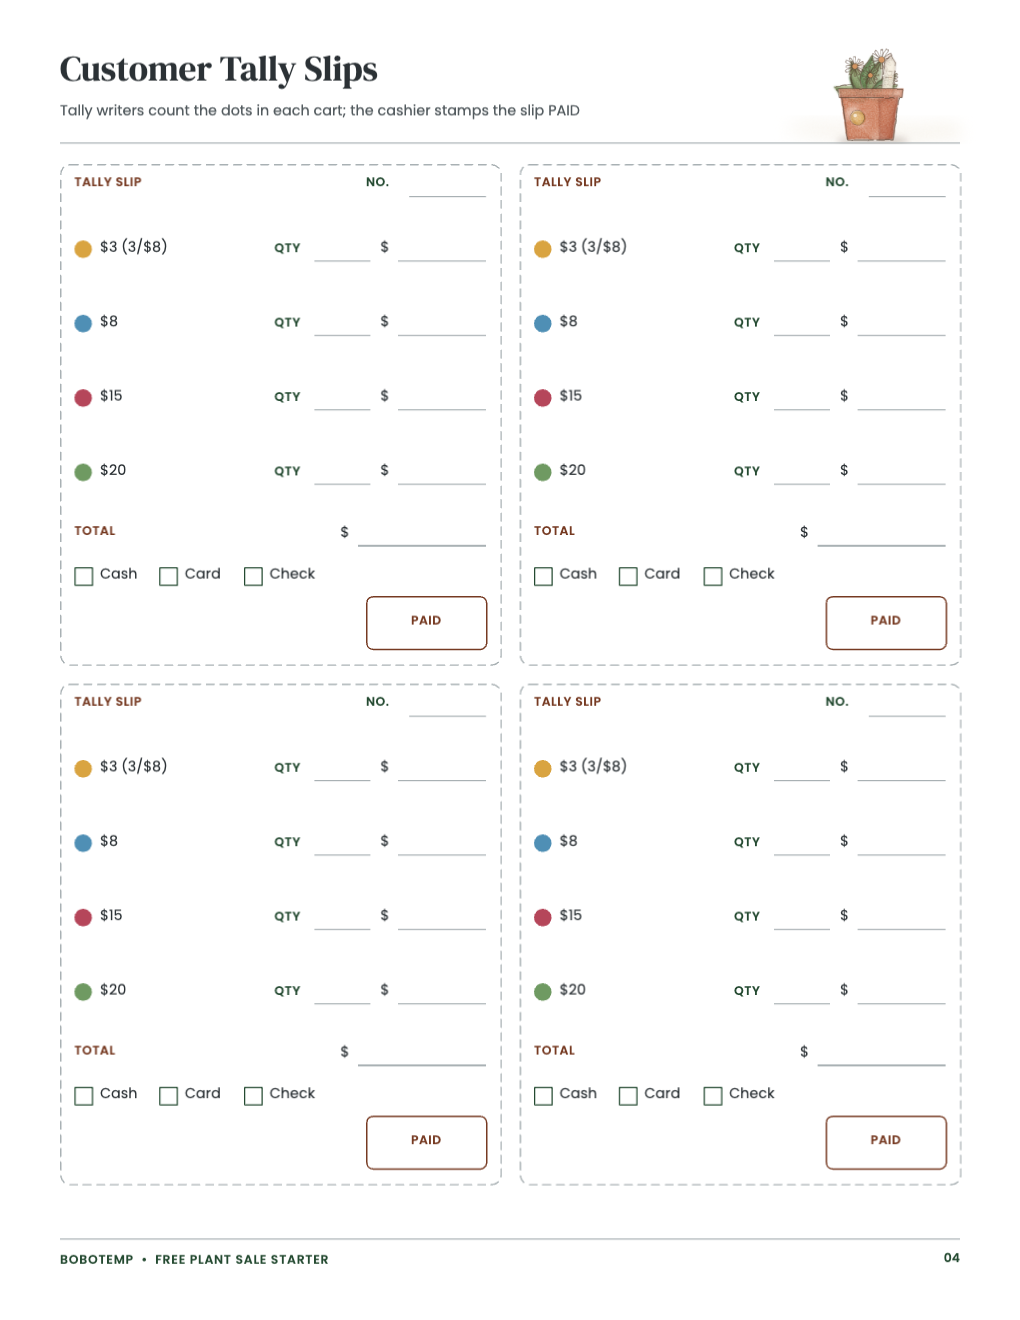The width and height of the screenshot is (1020, 1320).
Task: Click the $3 QTY field in top-left slip
Action: coord(342,250)
